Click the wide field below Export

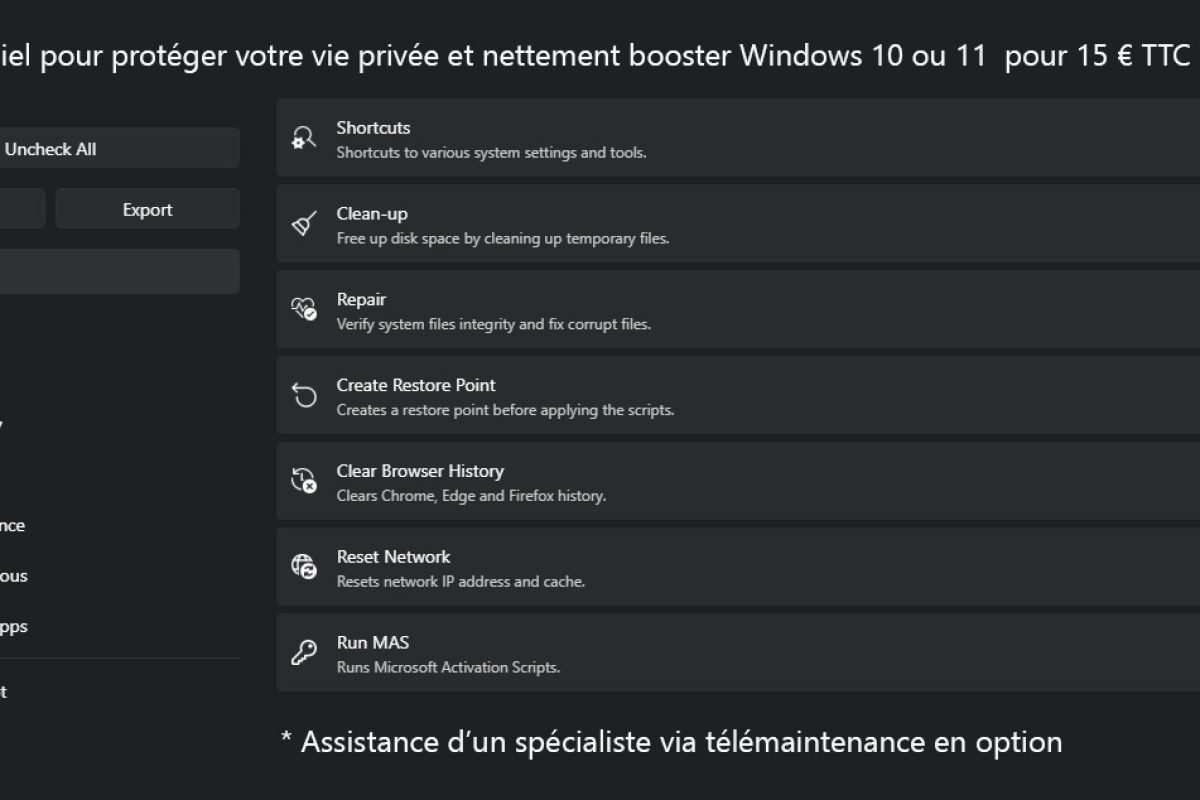[x=119, y=271]
